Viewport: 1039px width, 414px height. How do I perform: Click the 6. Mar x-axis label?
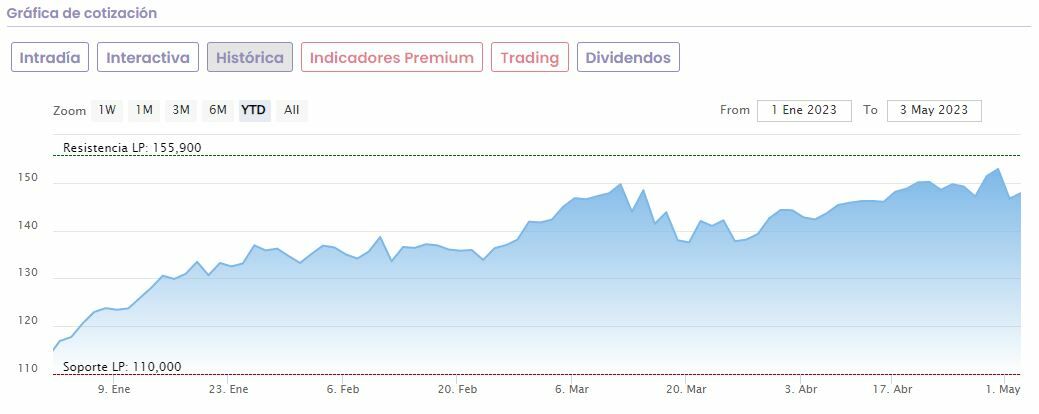(573, 389)
